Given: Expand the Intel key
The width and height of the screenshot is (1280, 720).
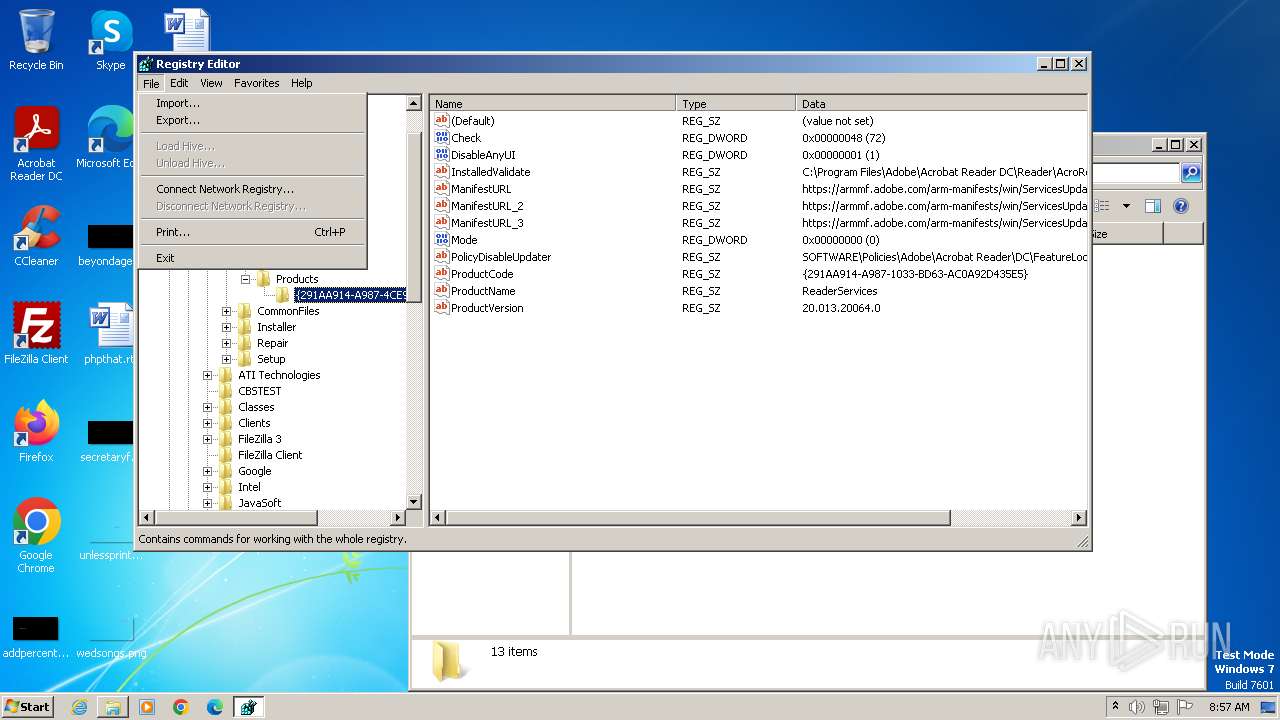Looking at the screenshot, I should click(x=207, y=487).
